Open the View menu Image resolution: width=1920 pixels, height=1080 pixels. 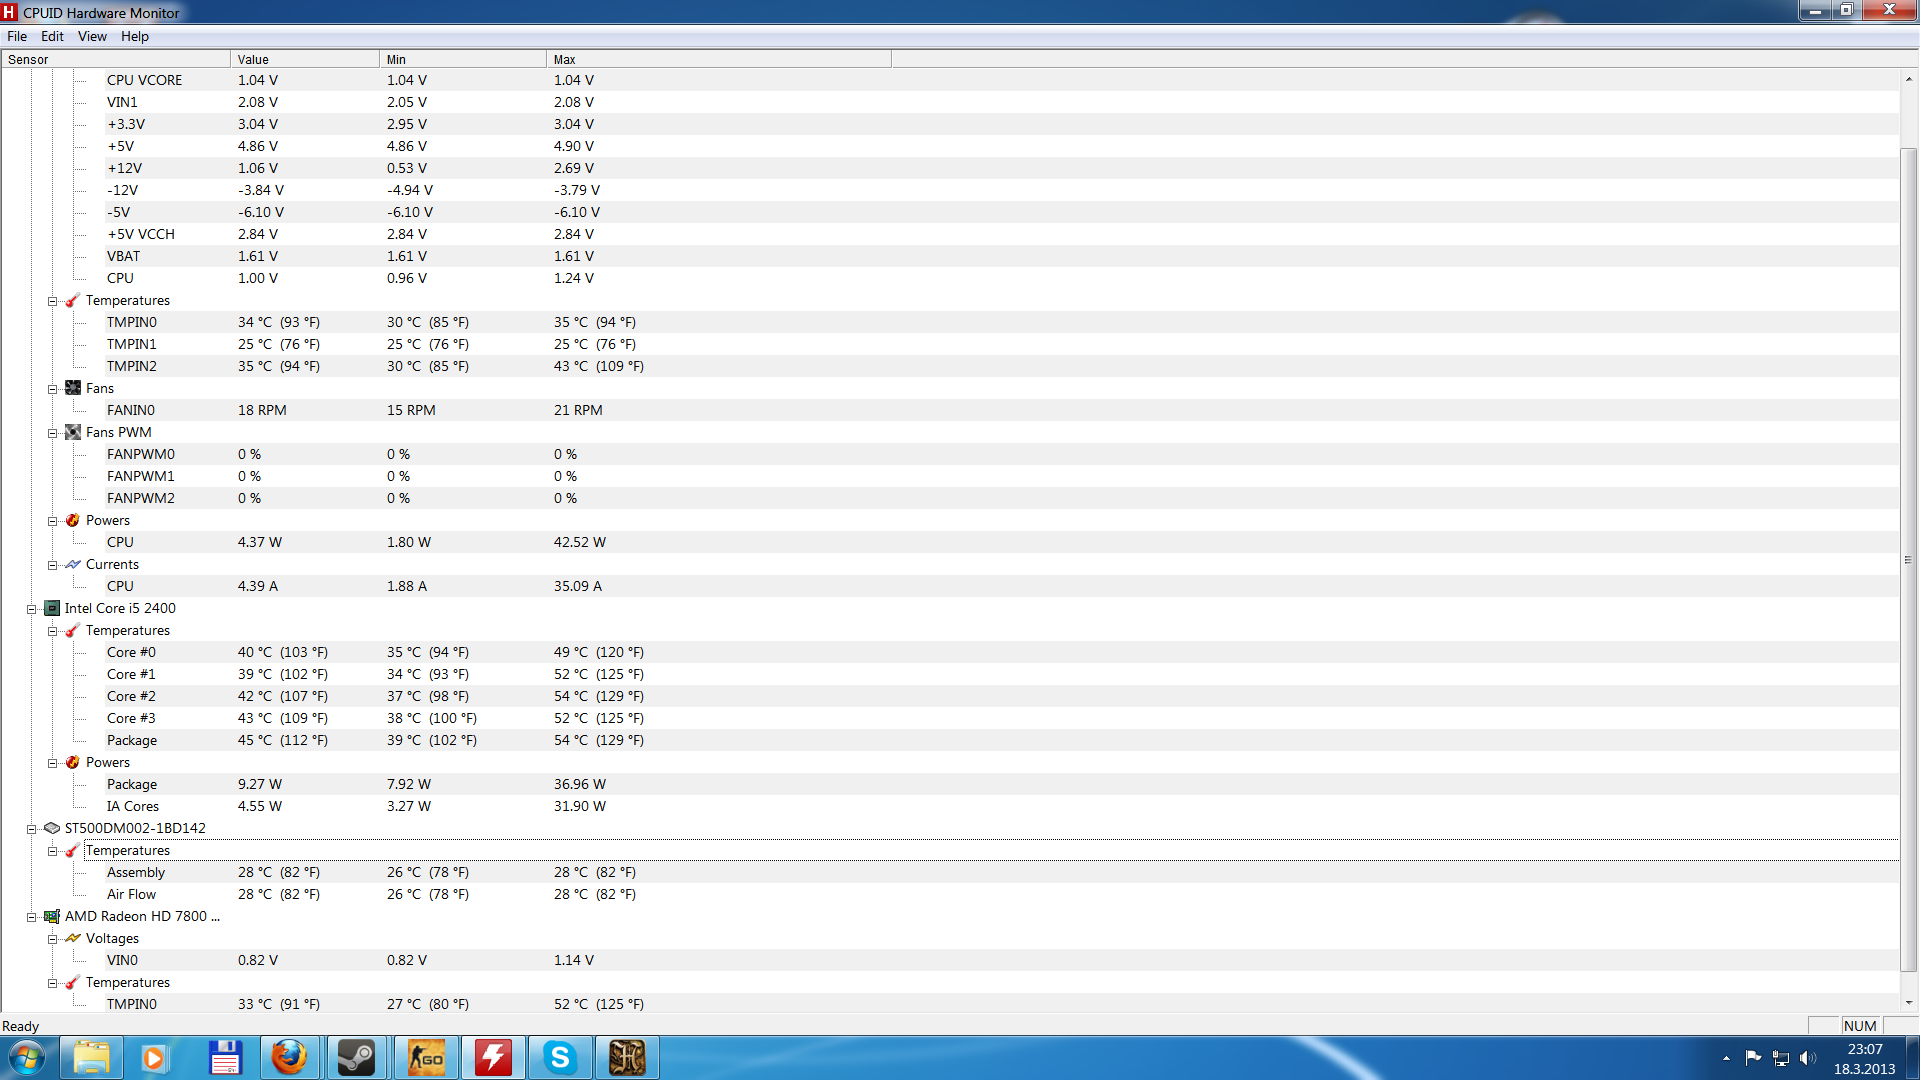92,36
